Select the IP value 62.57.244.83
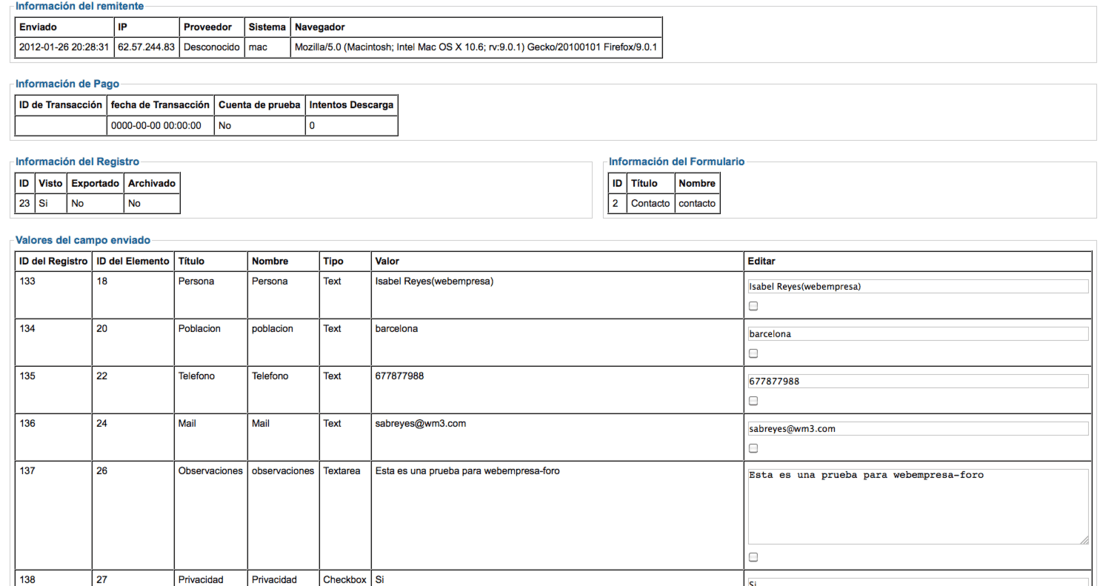 coord(146,48)
